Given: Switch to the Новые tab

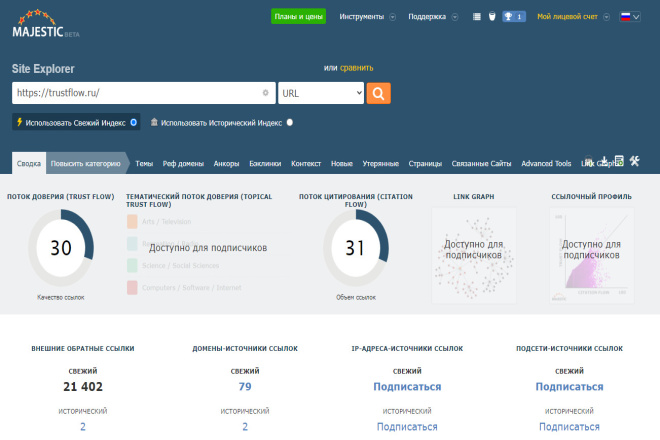Looking at the screenshot, I should tap(342, 163).
